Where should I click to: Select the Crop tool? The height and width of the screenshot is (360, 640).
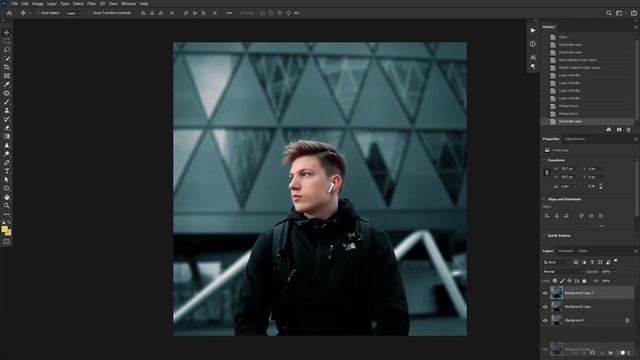tap(7, 67)
